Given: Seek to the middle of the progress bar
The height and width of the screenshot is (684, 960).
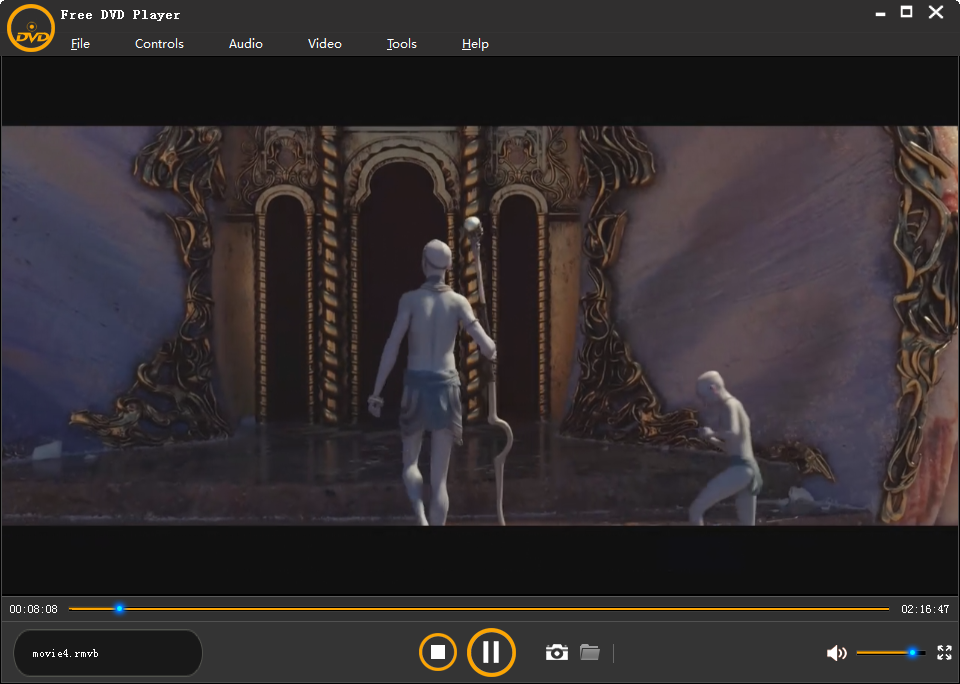Looking at the screenshot, I should click(479, 609).
